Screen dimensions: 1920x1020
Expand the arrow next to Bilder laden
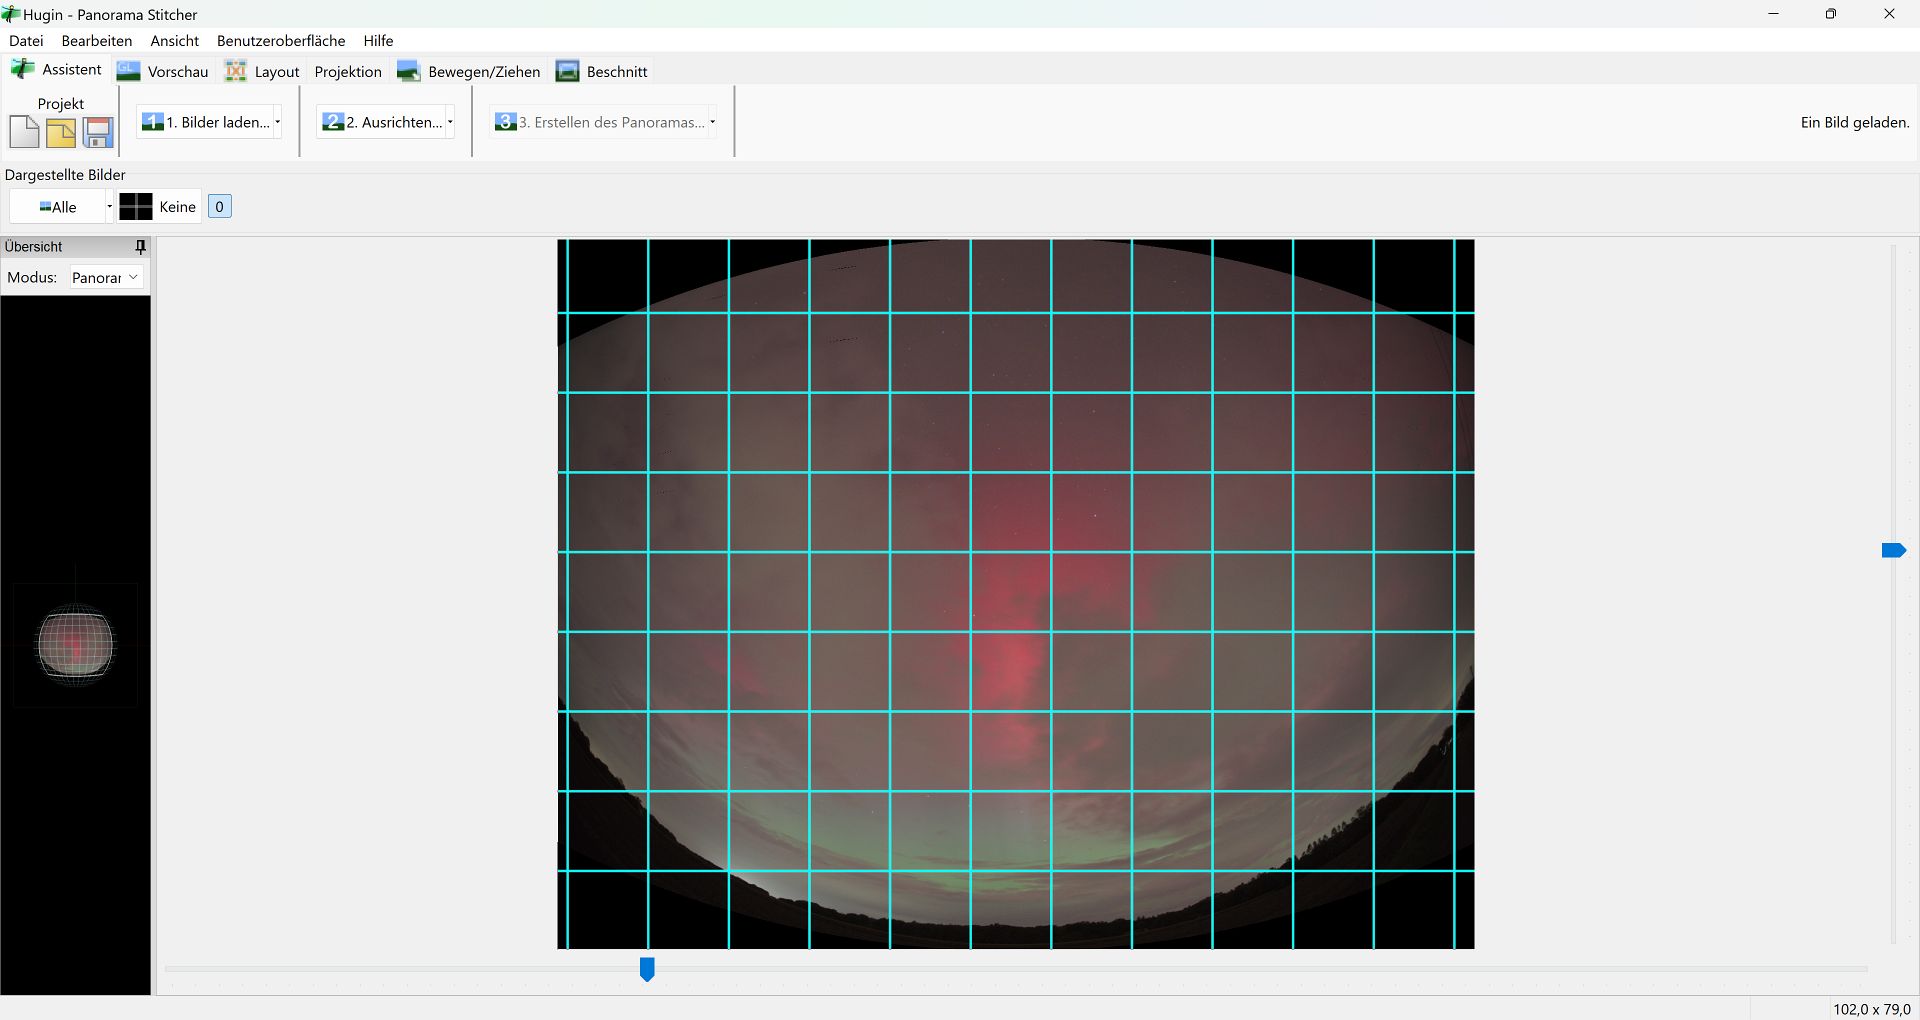pos(277,122)
